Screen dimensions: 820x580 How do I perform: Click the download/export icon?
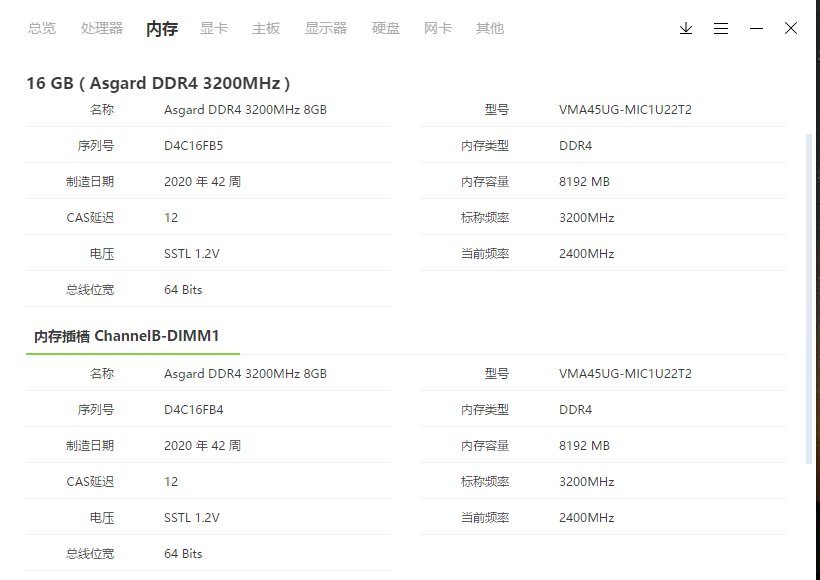pyautogui.click(x=686, y=28)
